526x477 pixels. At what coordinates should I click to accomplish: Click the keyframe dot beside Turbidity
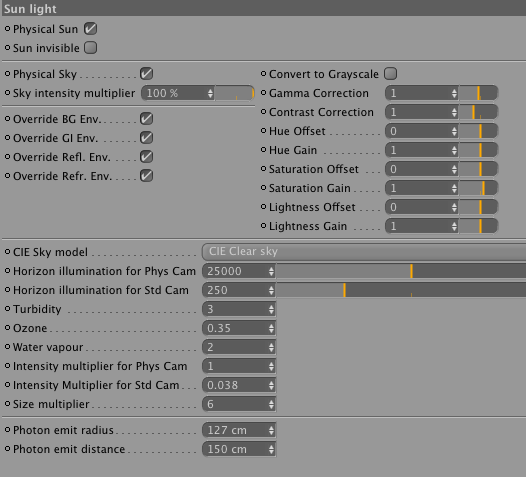pos(7,309)
